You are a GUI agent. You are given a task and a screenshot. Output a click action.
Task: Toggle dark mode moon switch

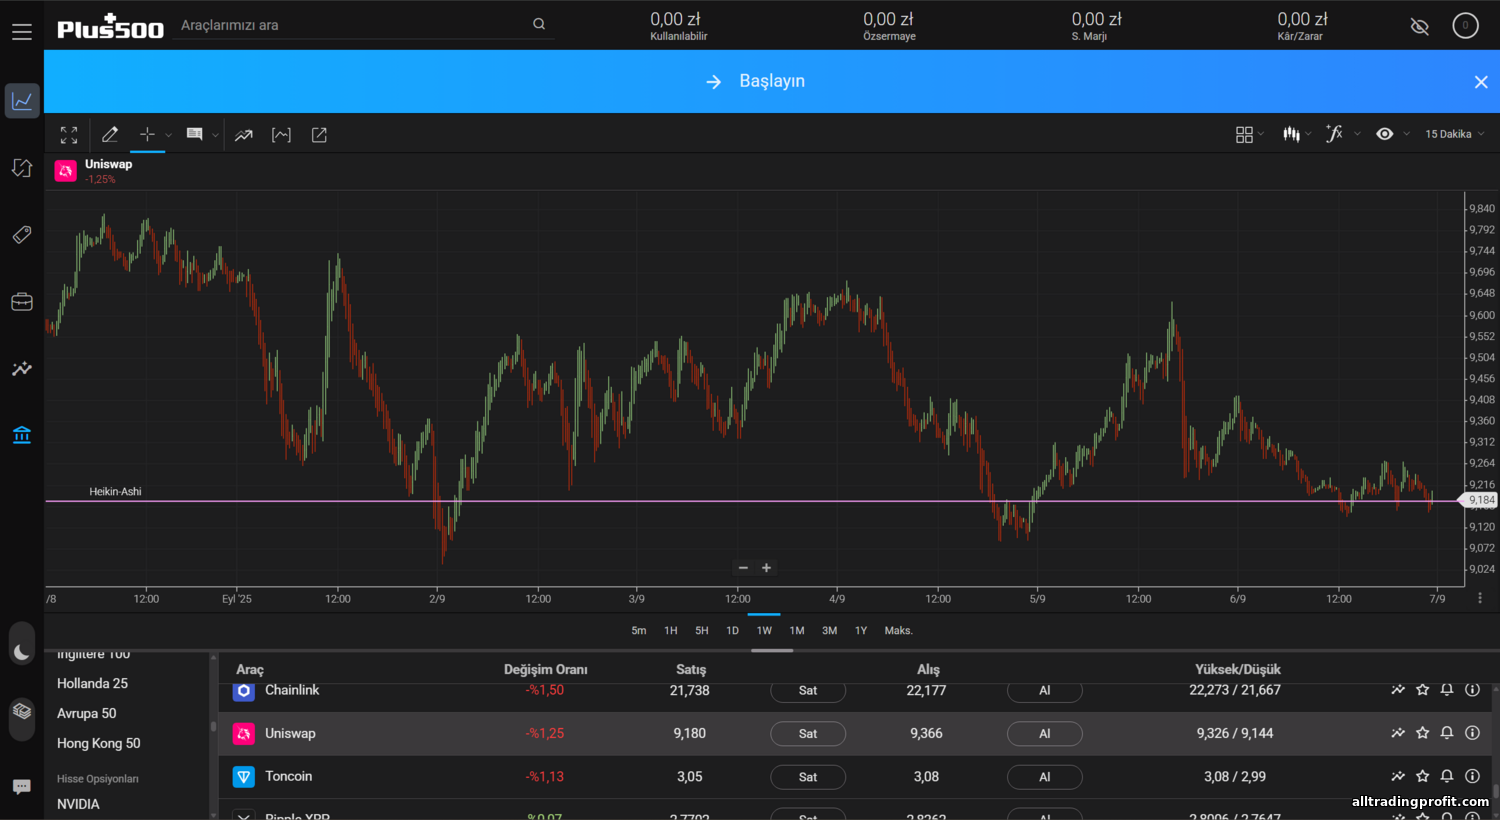(22, 652)
